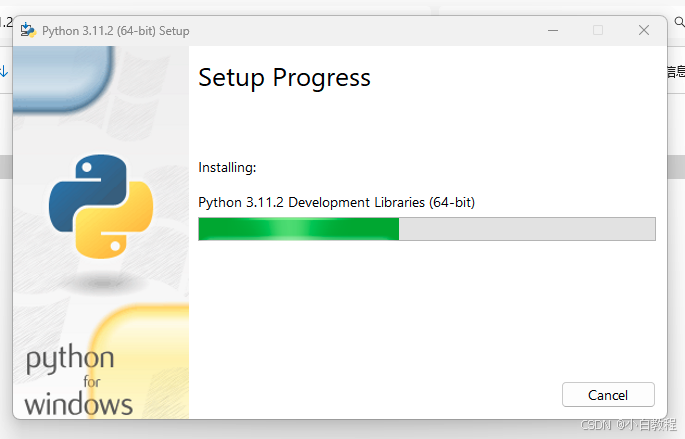
Task: Click the greyed-out maximize button
Action: 598,30
